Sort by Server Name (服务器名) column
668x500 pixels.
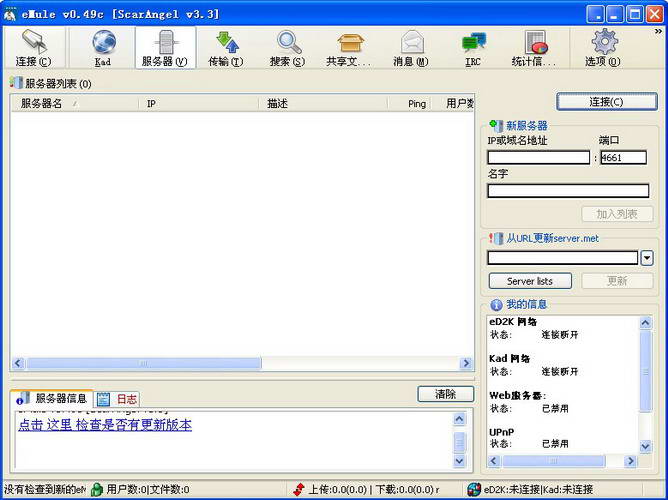(75, 103)
